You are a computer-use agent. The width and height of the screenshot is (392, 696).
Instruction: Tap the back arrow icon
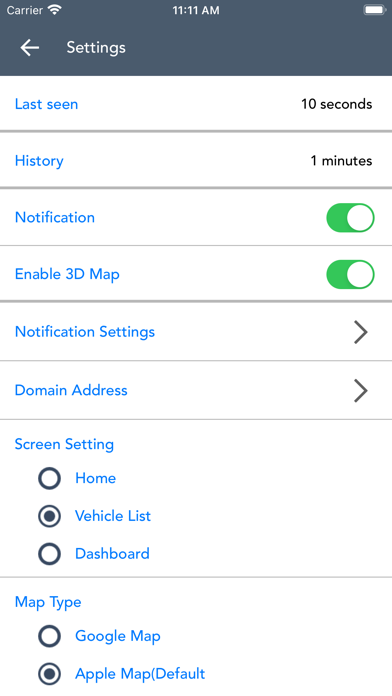(30, 47)
